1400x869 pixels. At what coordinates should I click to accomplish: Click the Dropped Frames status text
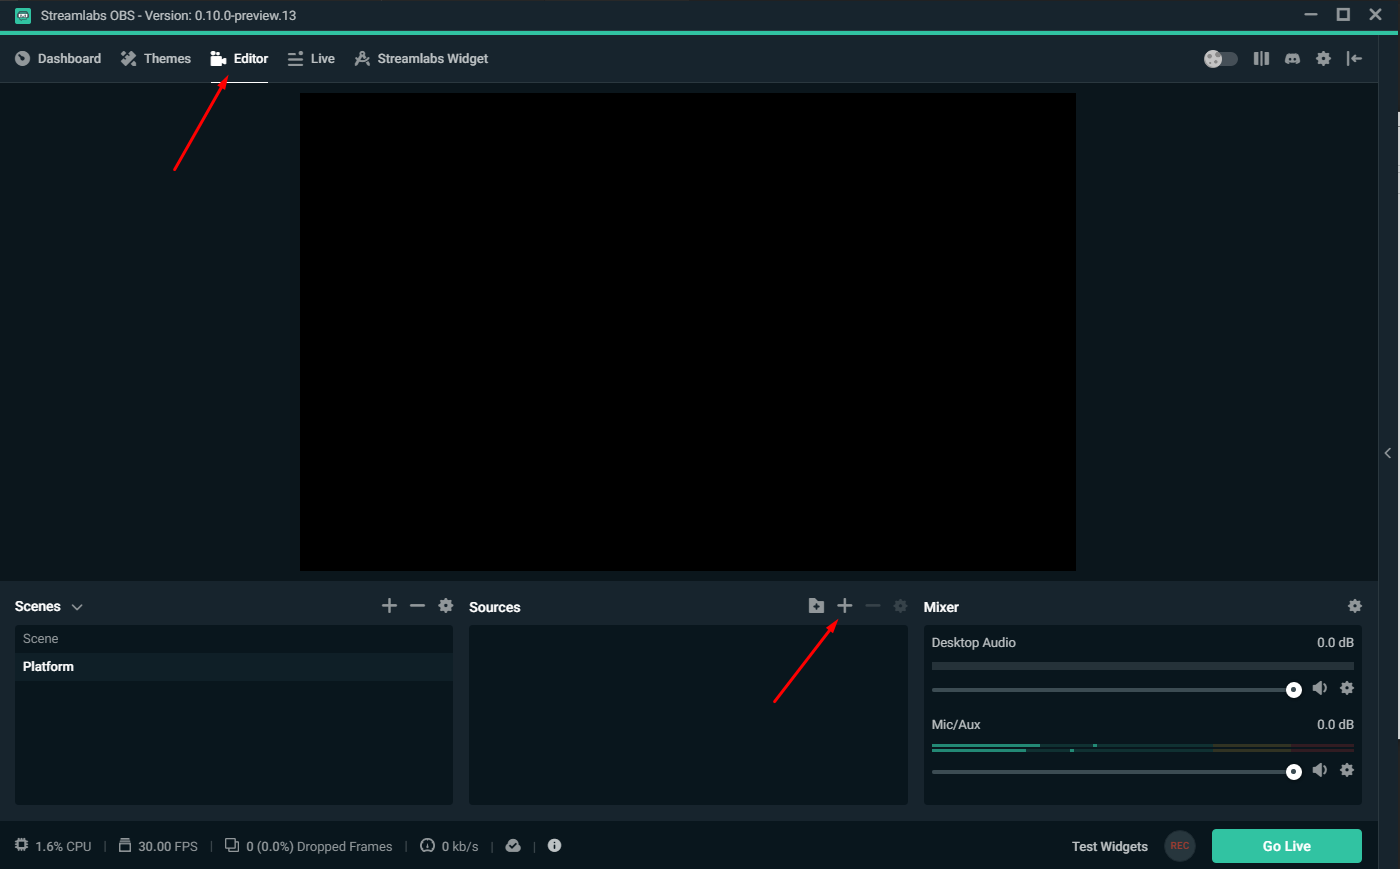[x=319, y=847]
